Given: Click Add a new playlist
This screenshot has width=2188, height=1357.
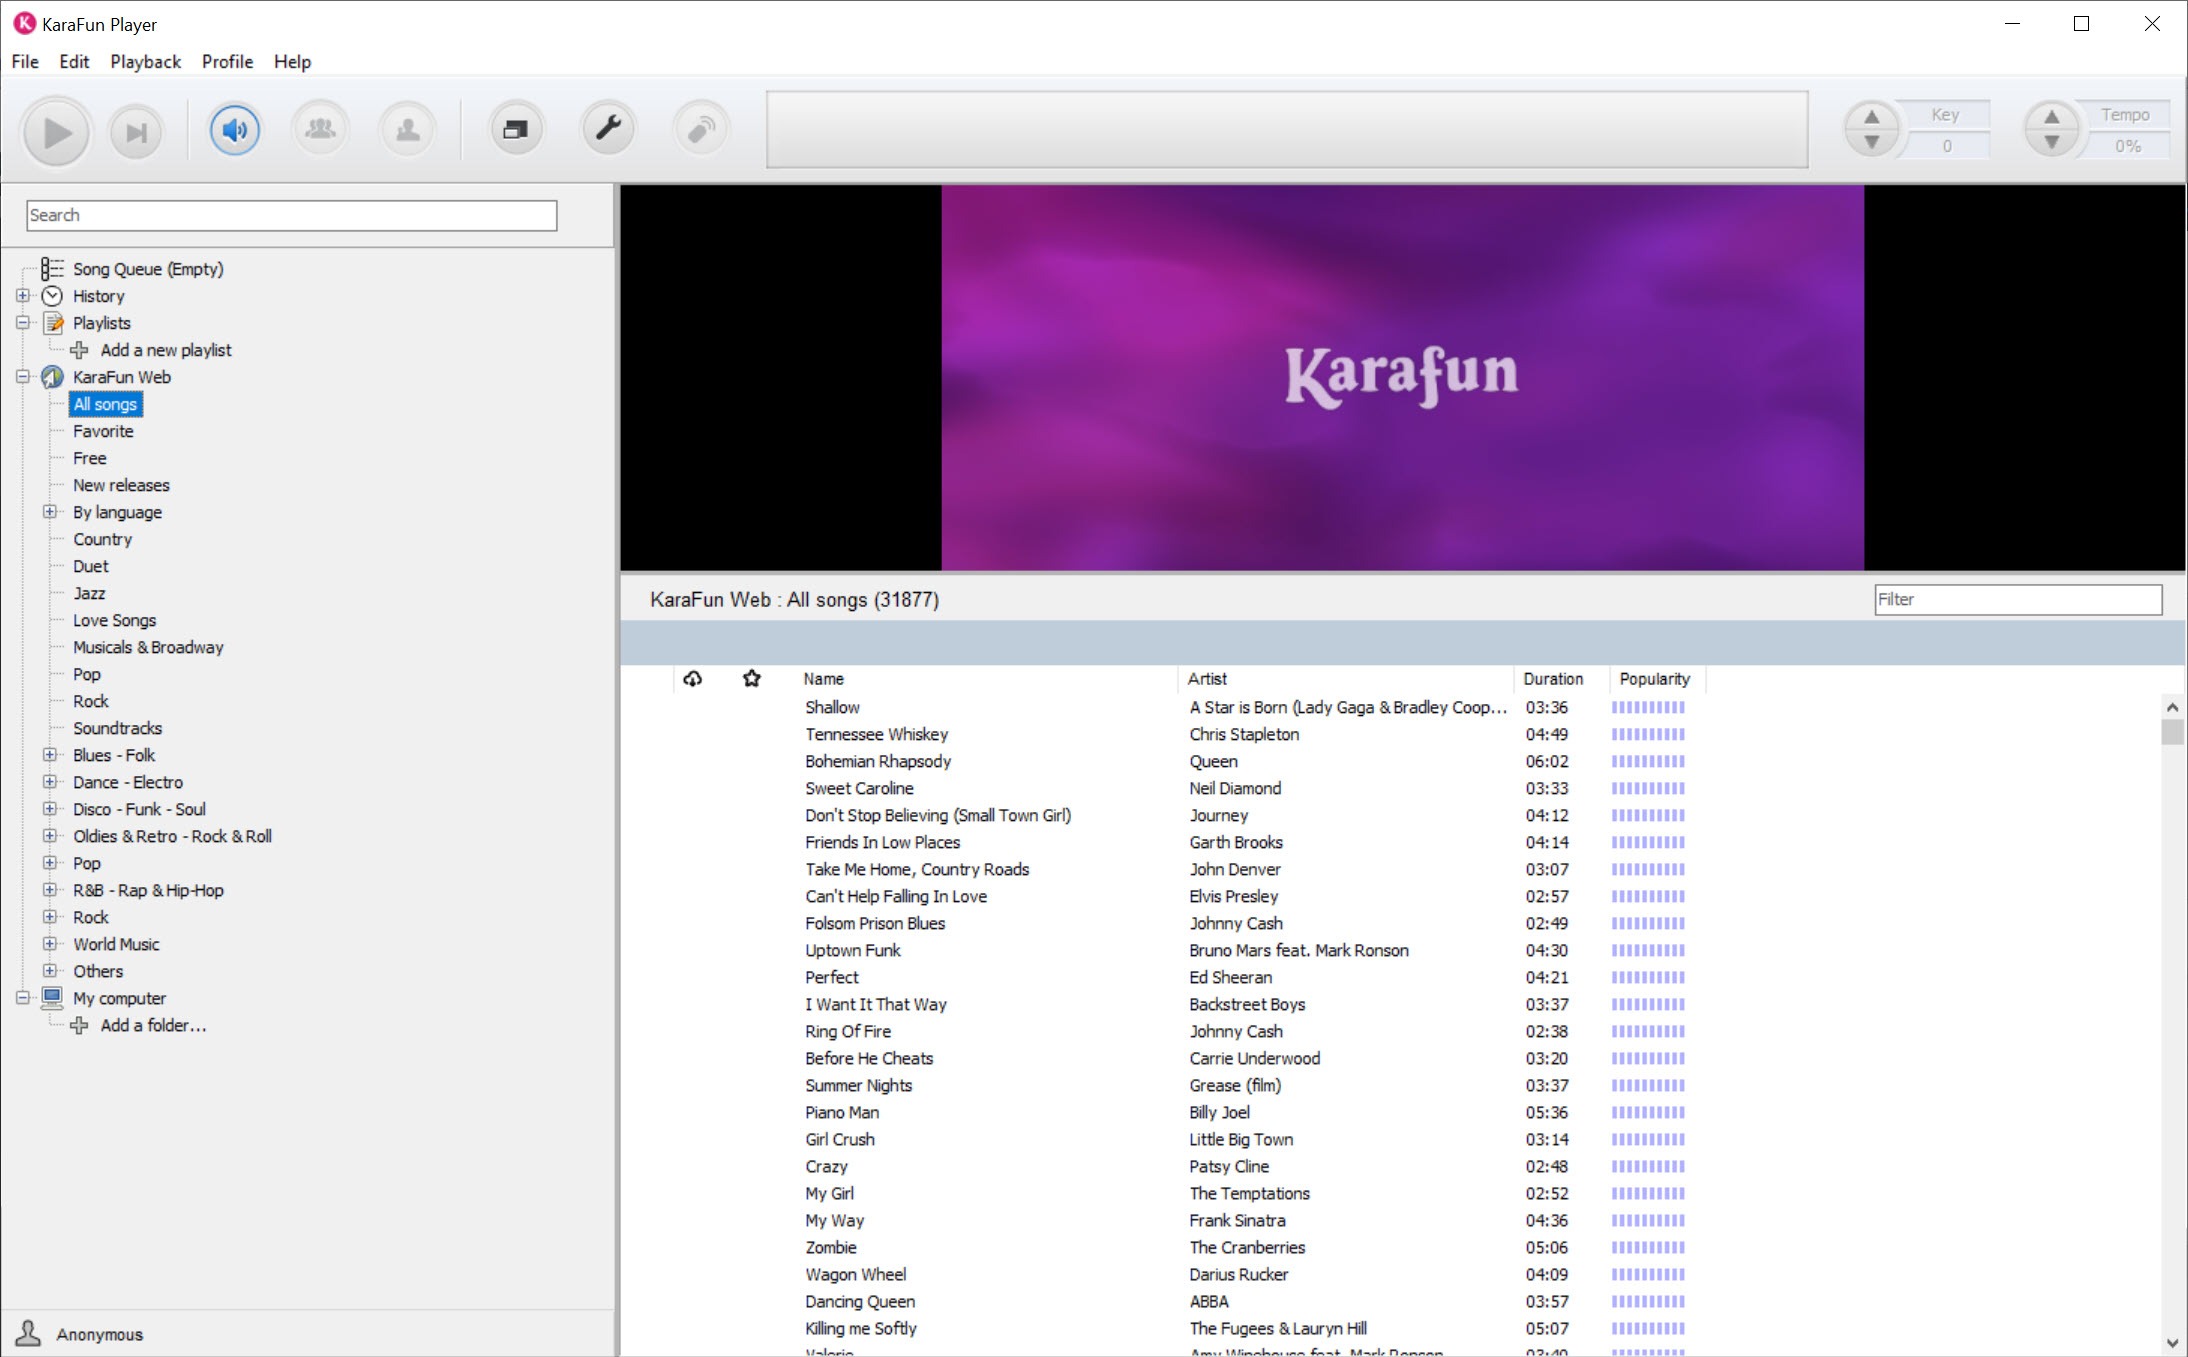Looking at the screenshot, I should click(165, 350).
